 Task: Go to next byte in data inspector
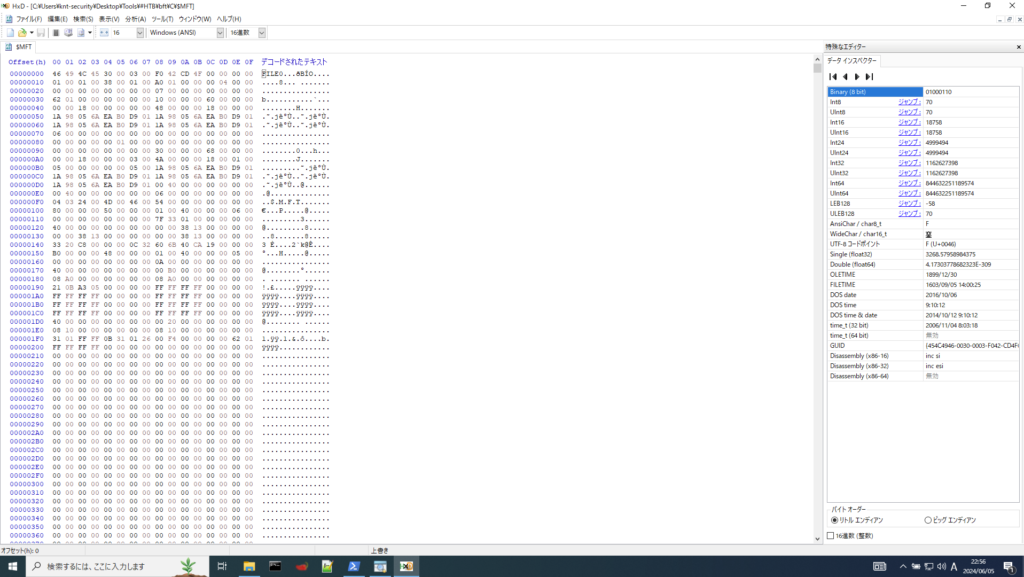857,76
